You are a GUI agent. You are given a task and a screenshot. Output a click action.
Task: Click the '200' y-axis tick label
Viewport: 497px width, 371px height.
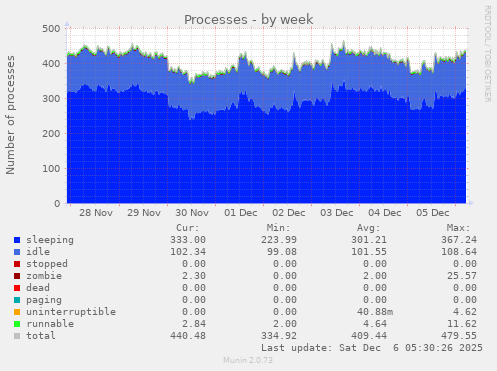coord(51,134)
